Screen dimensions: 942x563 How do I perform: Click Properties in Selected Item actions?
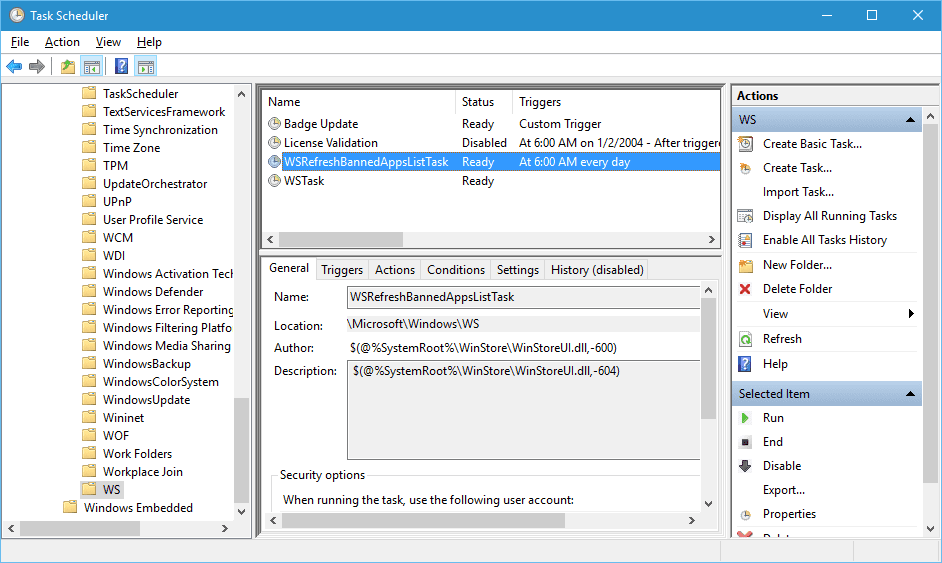(x=789, y=514)
